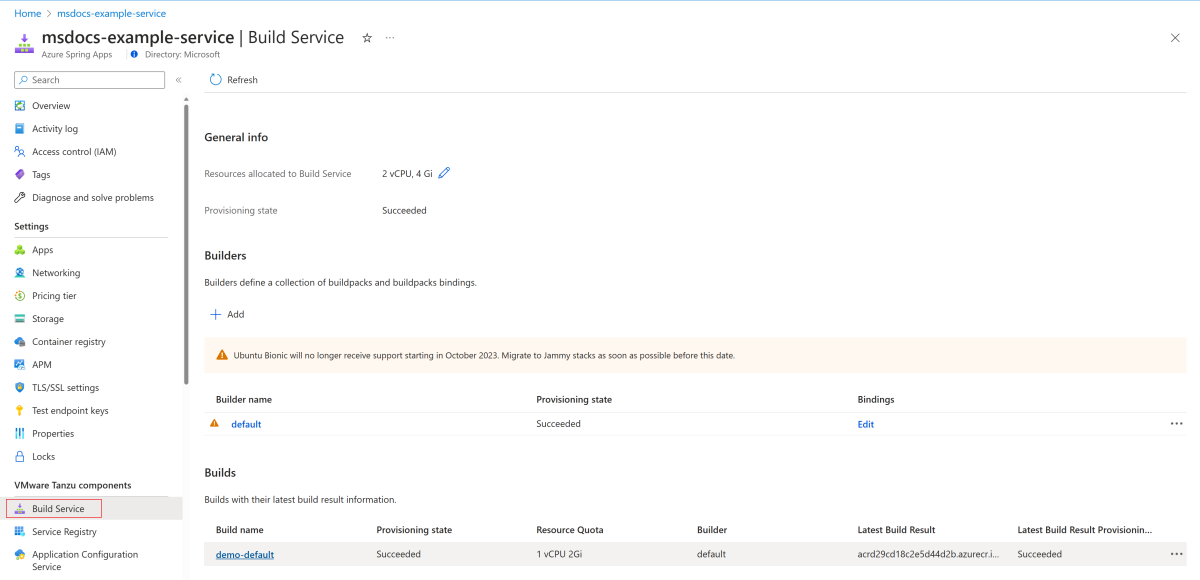Viewport: 1200px width, 580px height.
Task: Click the Apps icon in sidebar
Action: (20, 250)
